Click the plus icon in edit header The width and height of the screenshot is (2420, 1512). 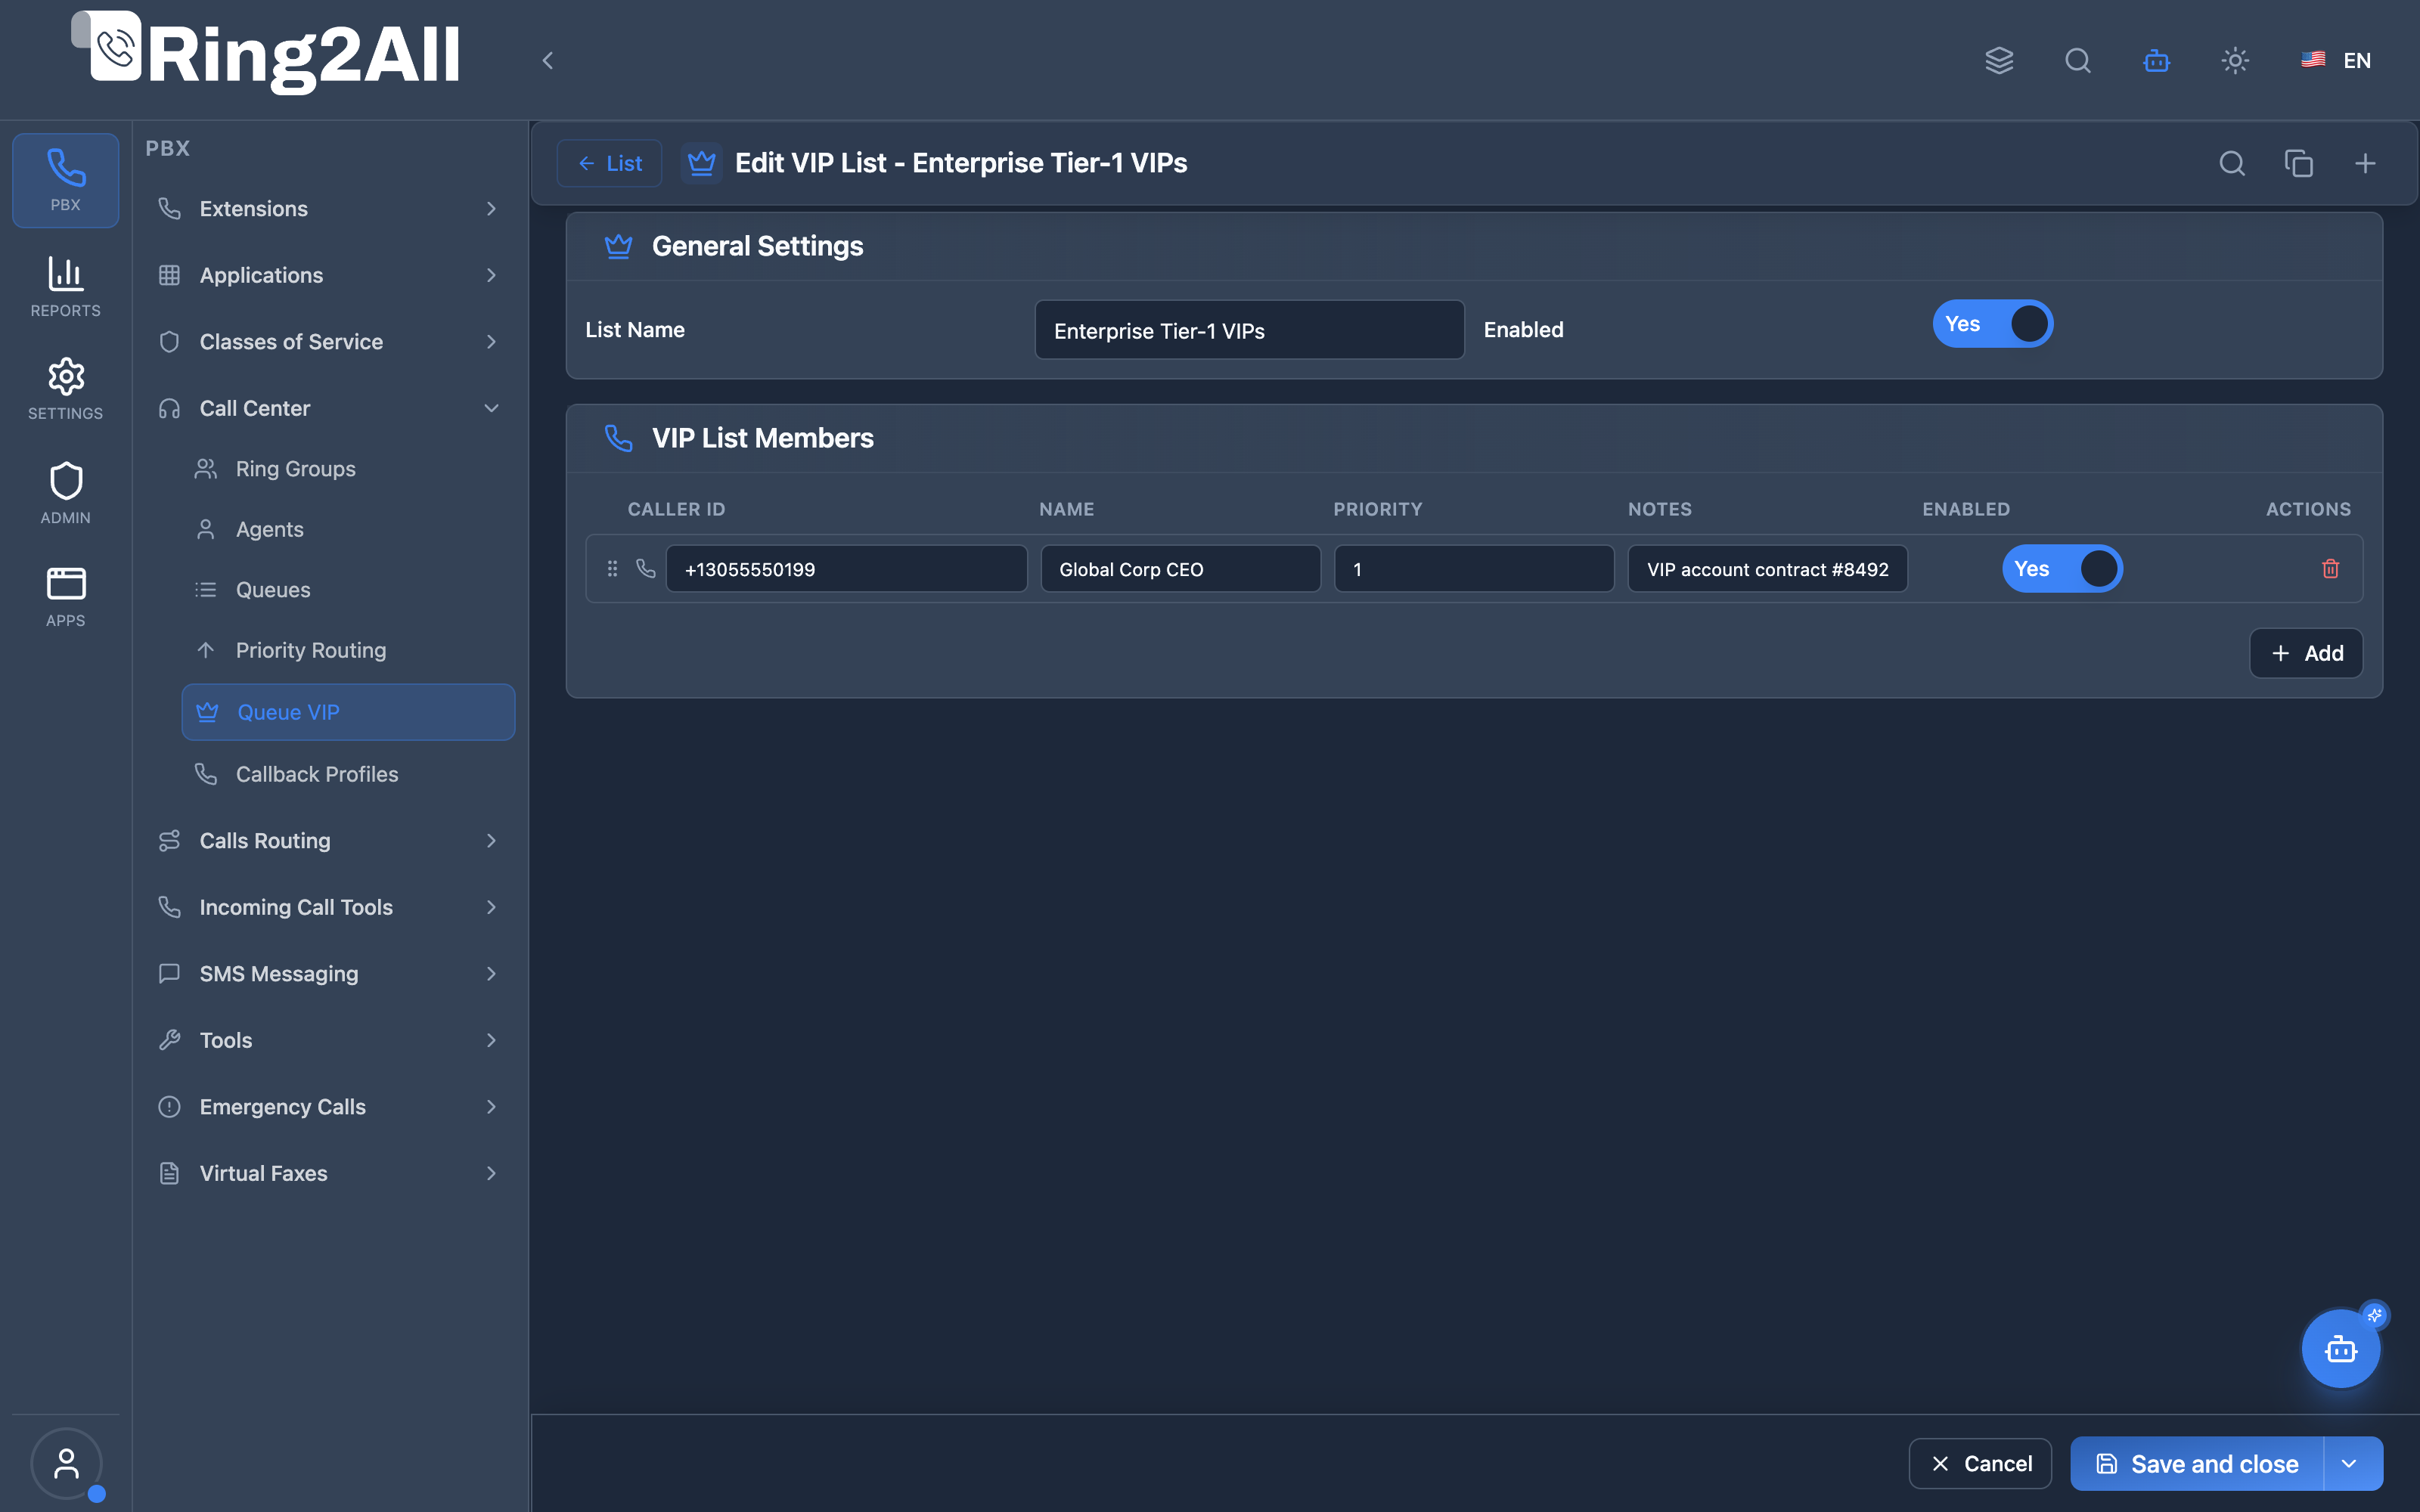coord(2365,163)
